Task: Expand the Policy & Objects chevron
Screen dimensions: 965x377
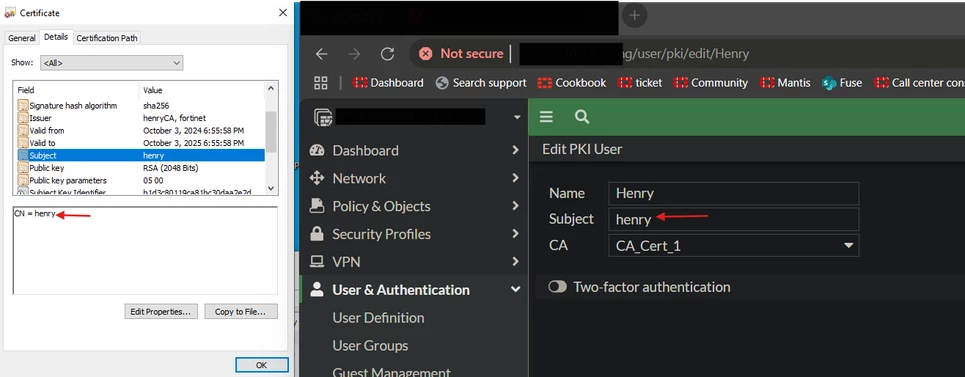Action: pos(515,207)
